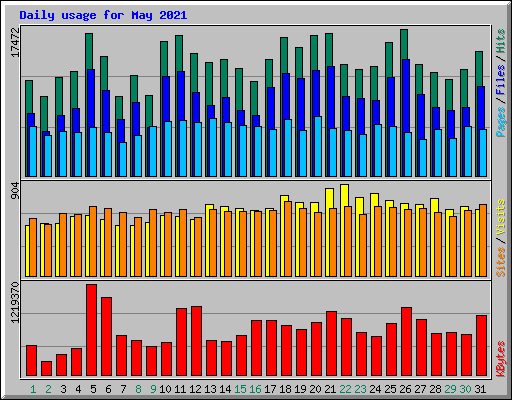The image size is (512, 400).
Task: Click day label 30 on the x-axis
Action: point(465,389)
